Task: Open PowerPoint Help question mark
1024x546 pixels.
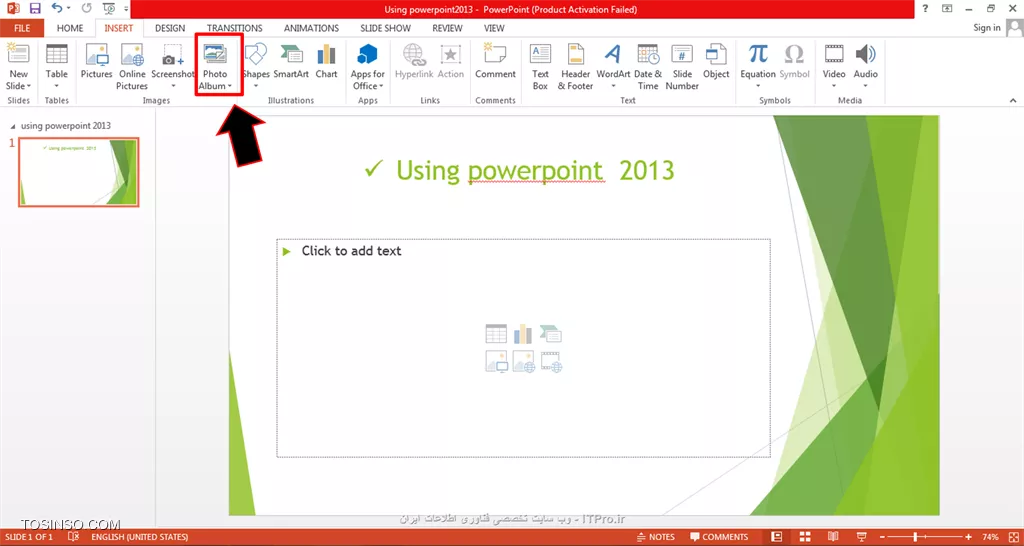Action: (925, 8)
